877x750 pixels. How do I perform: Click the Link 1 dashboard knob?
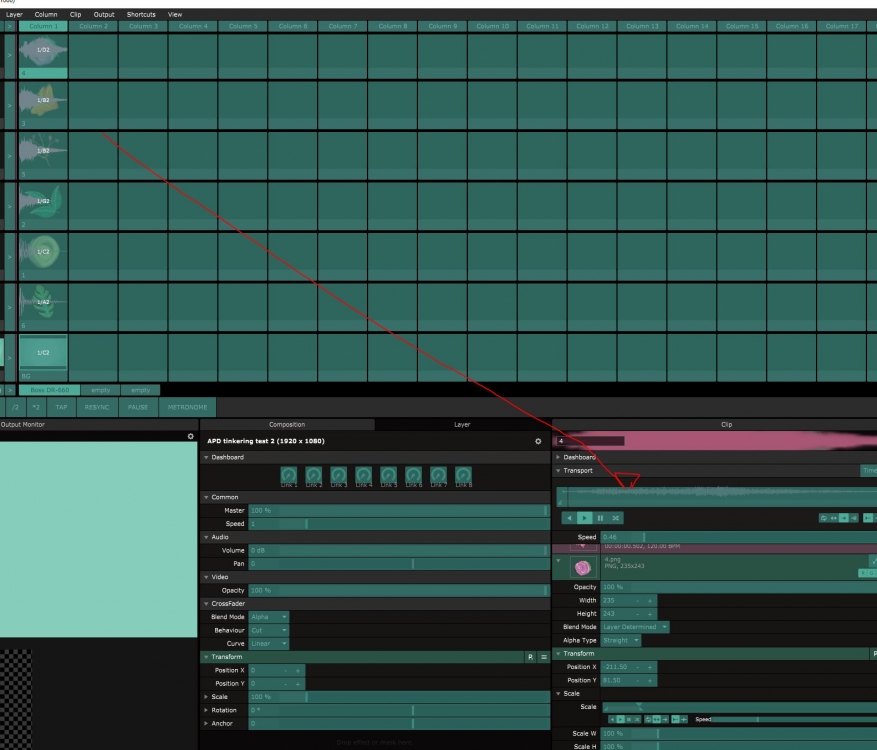tap(288, 474)
